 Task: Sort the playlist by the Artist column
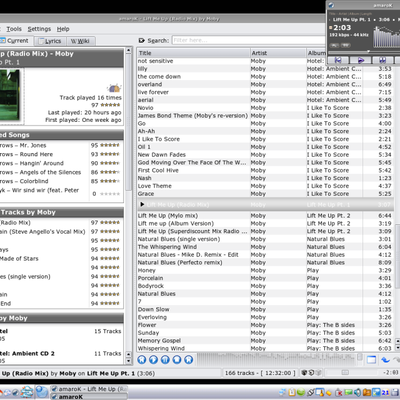278,53
